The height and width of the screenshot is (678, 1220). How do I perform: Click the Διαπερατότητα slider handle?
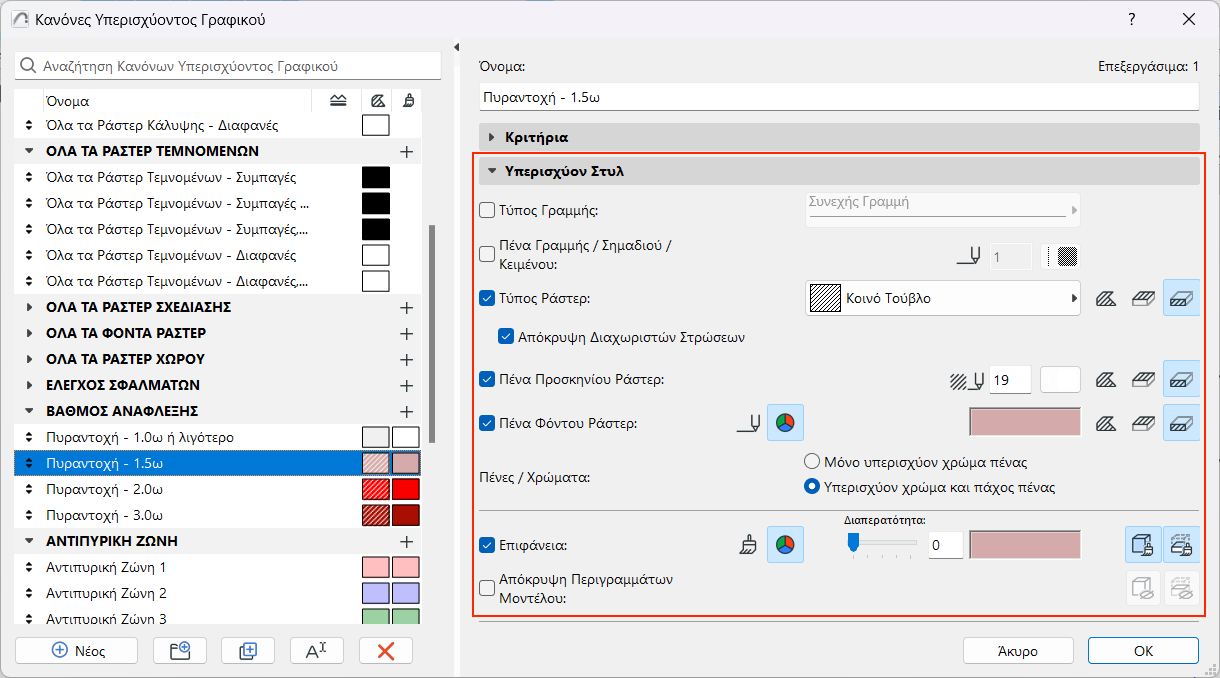coord(853,542)
